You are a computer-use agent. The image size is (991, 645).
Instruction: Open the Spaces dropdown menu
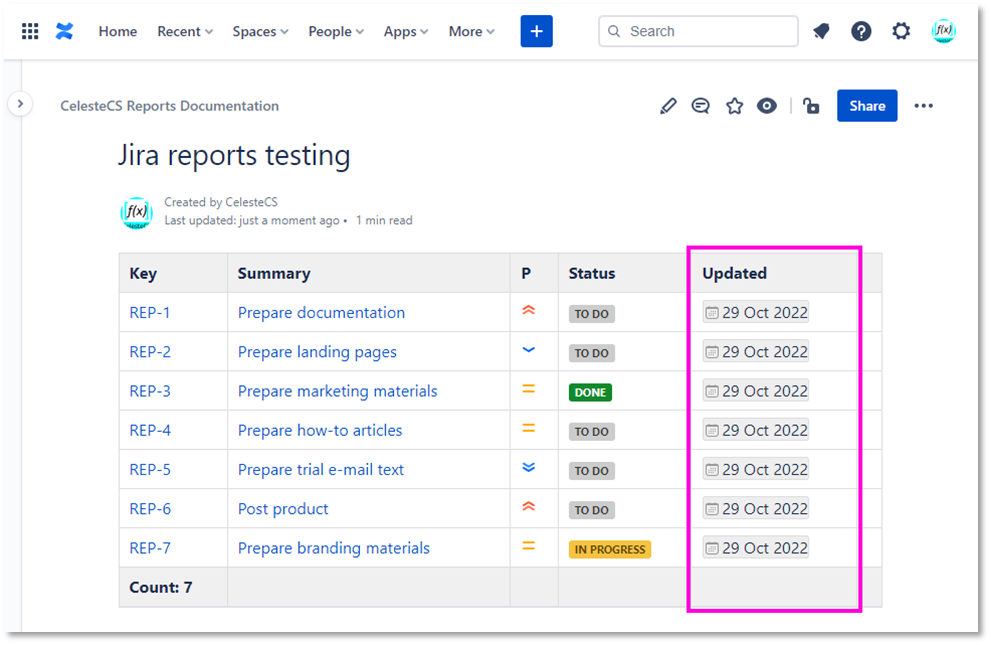pyautogui.click(x=260, y=31)
